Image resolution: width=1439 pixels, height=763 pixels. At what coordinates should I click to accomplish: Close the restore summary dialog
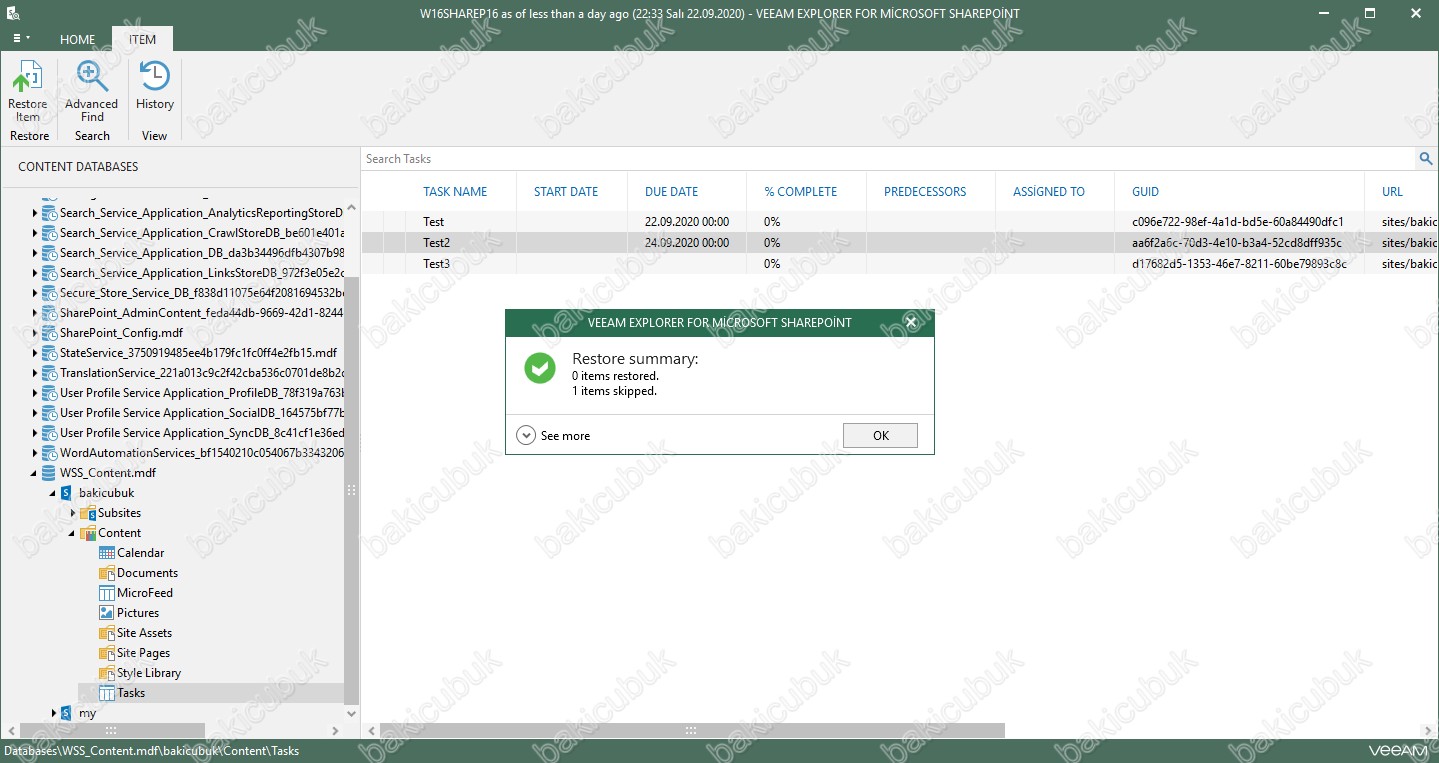pyautogui.click(x=910, y=322)
